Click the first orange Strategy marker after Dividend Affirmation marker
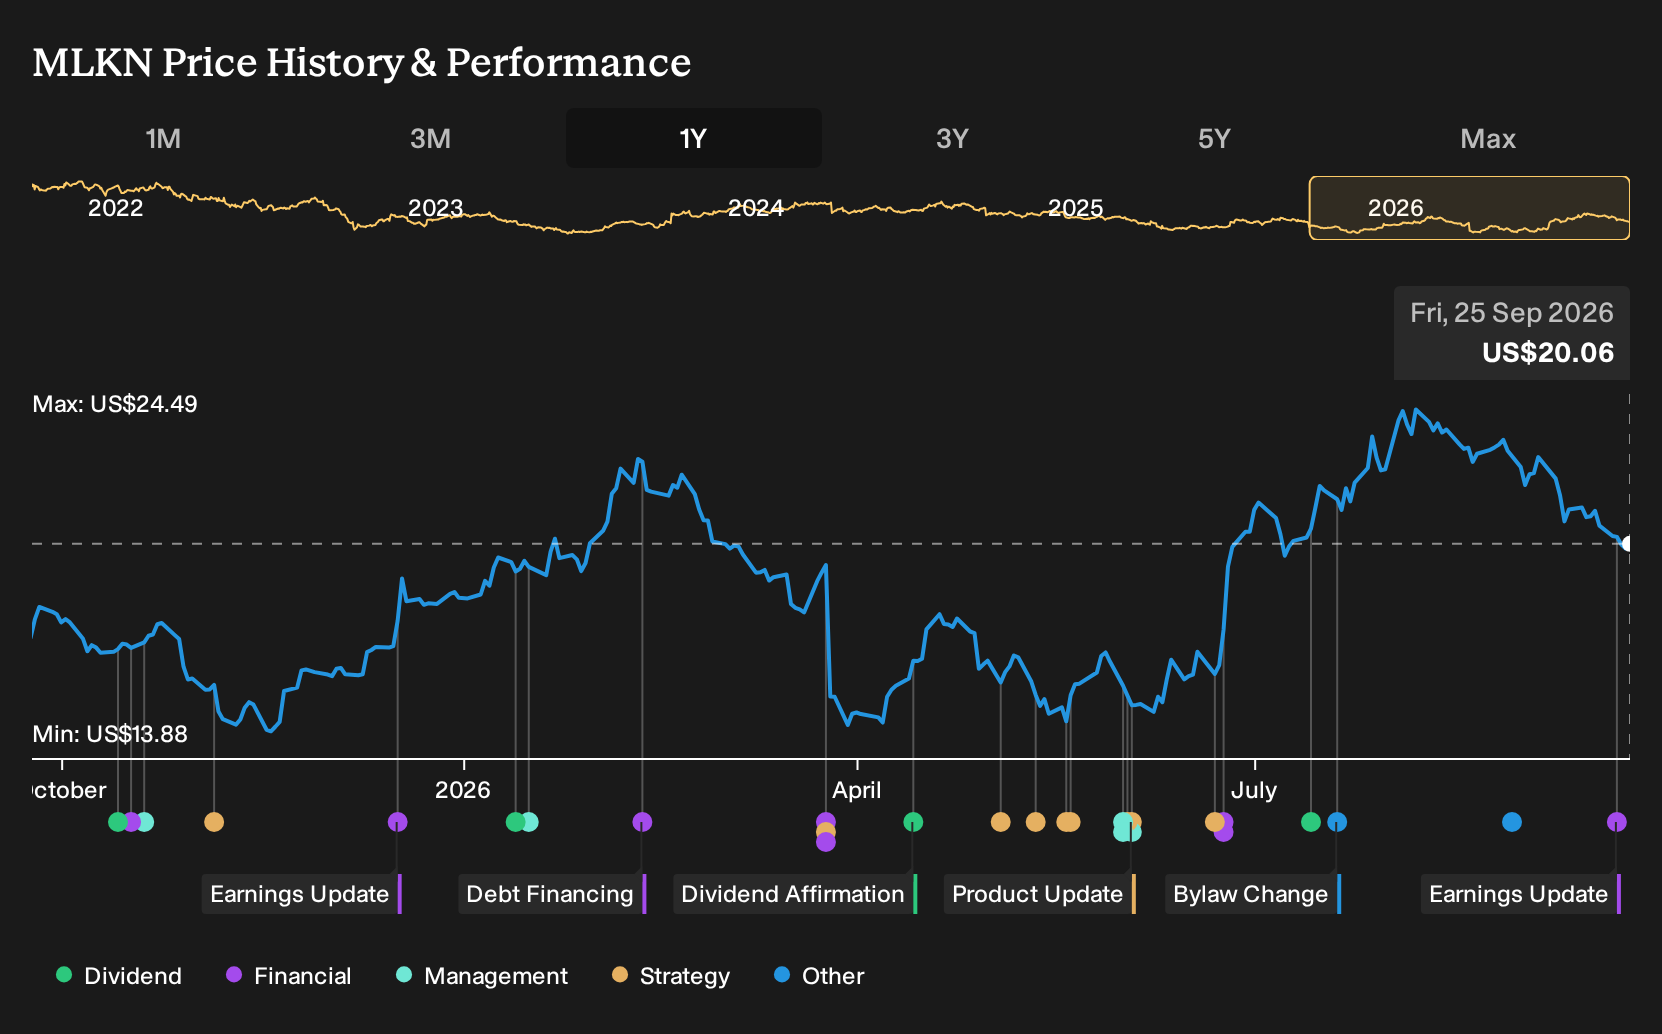 click(1000, 822)
